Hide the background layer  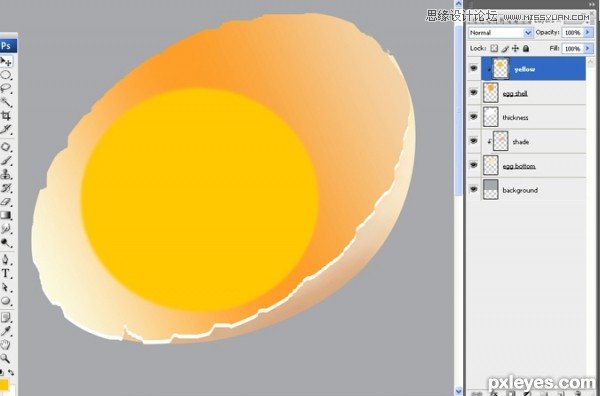tap(474, 189)
